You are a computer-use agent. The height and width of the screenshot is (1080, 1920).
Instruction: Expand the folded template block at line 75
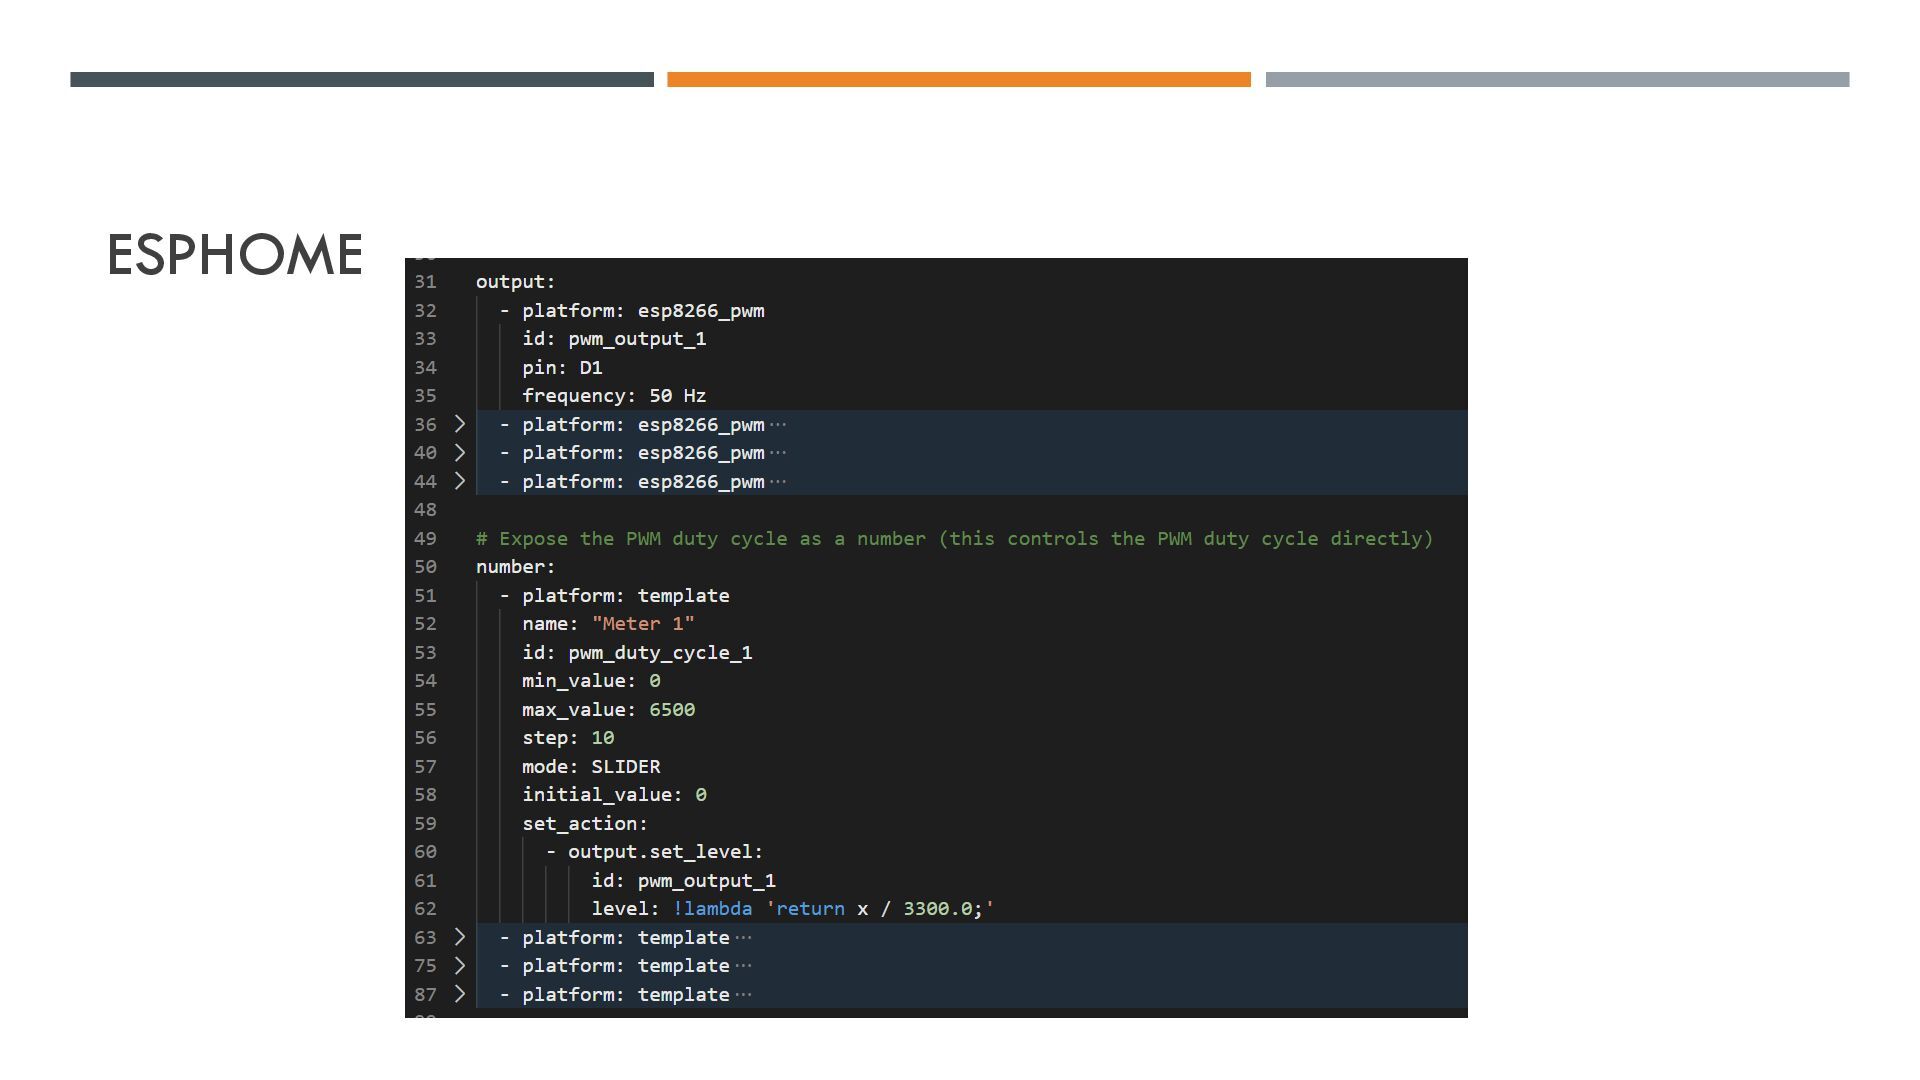coord(460,965)
